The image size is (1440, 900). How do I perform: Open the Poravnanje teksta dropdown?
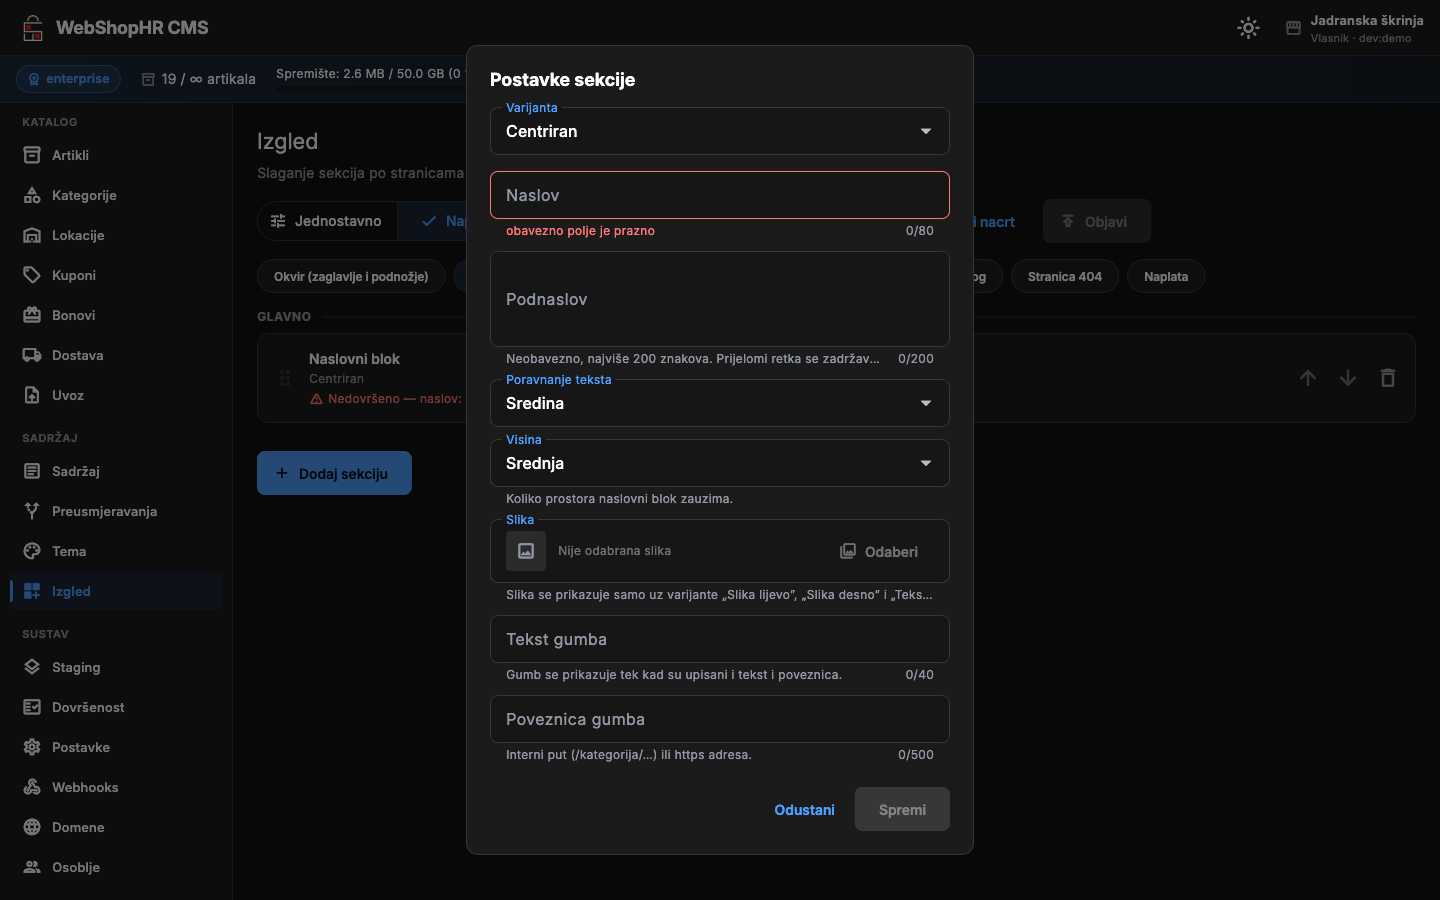720,403
